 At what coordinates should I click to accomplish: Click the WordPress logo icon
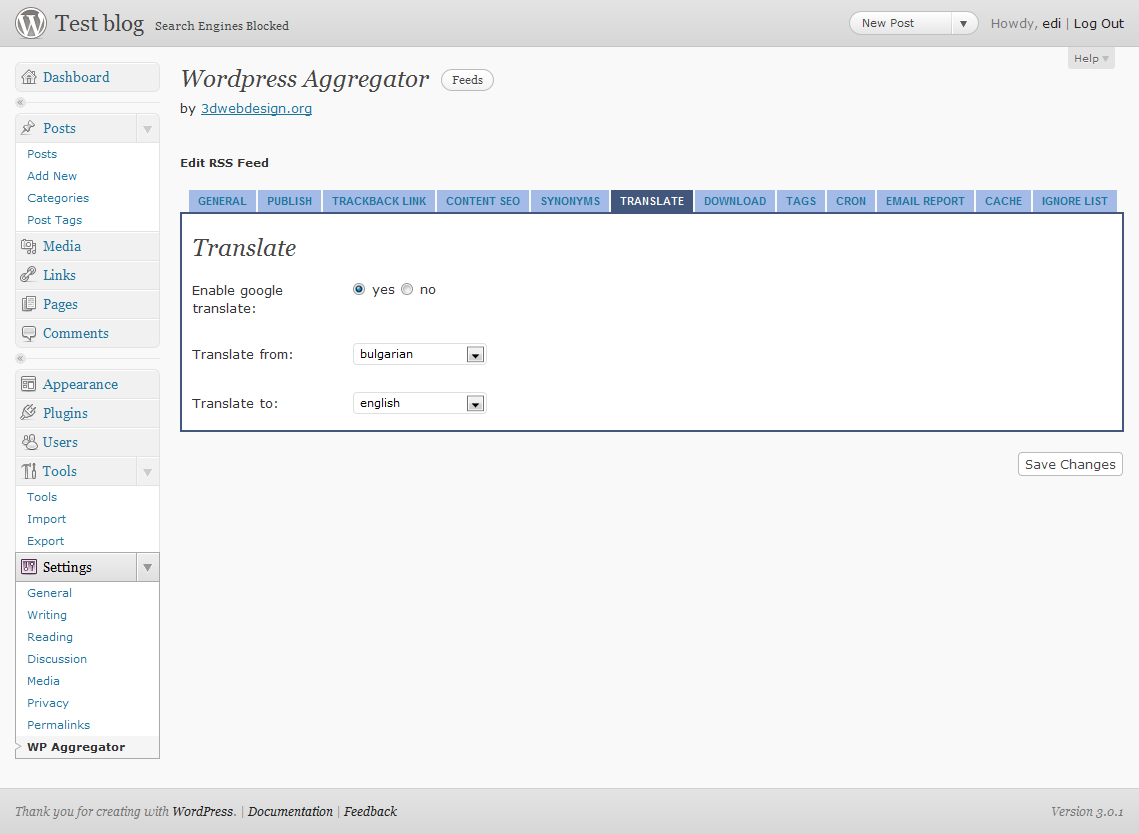point(31,23)
